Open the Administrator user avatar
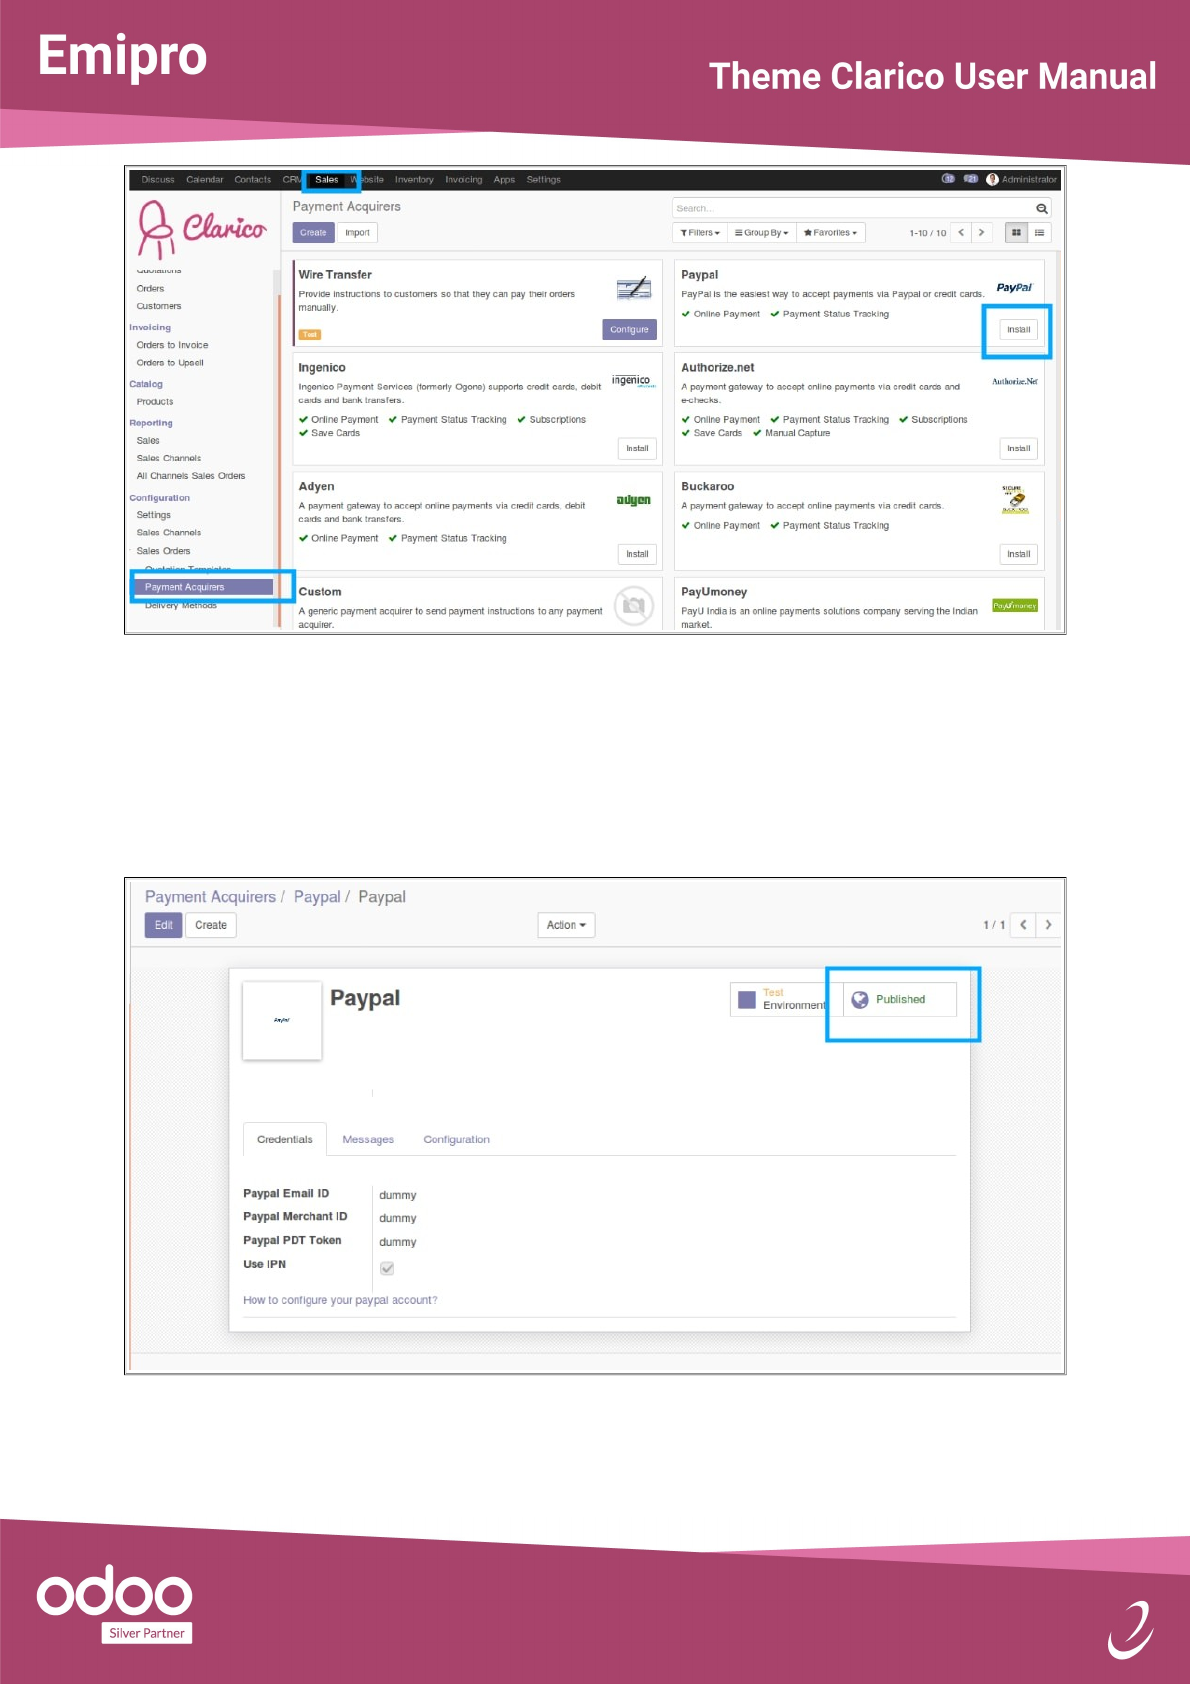This screenshot has height=1684, width=1190. (x=992, y=180)
